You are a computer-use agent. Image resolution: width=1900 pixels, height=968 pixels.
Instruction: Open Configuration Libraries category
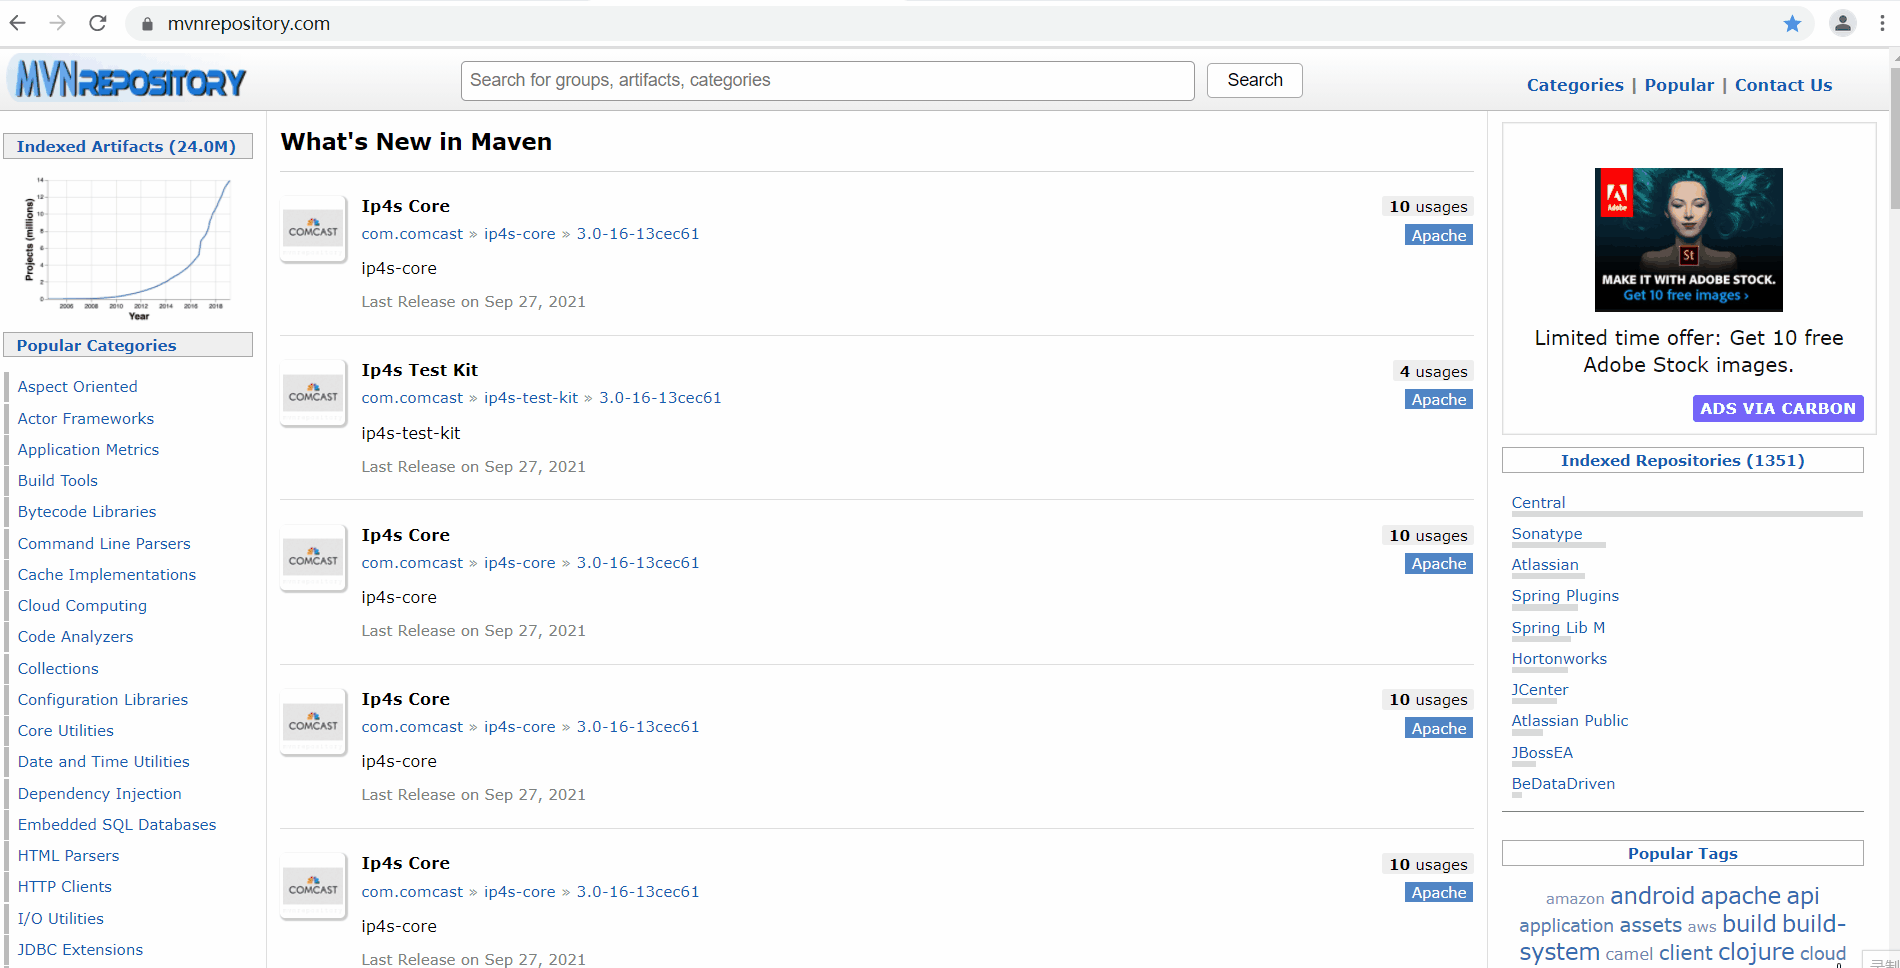coord(103,699)
